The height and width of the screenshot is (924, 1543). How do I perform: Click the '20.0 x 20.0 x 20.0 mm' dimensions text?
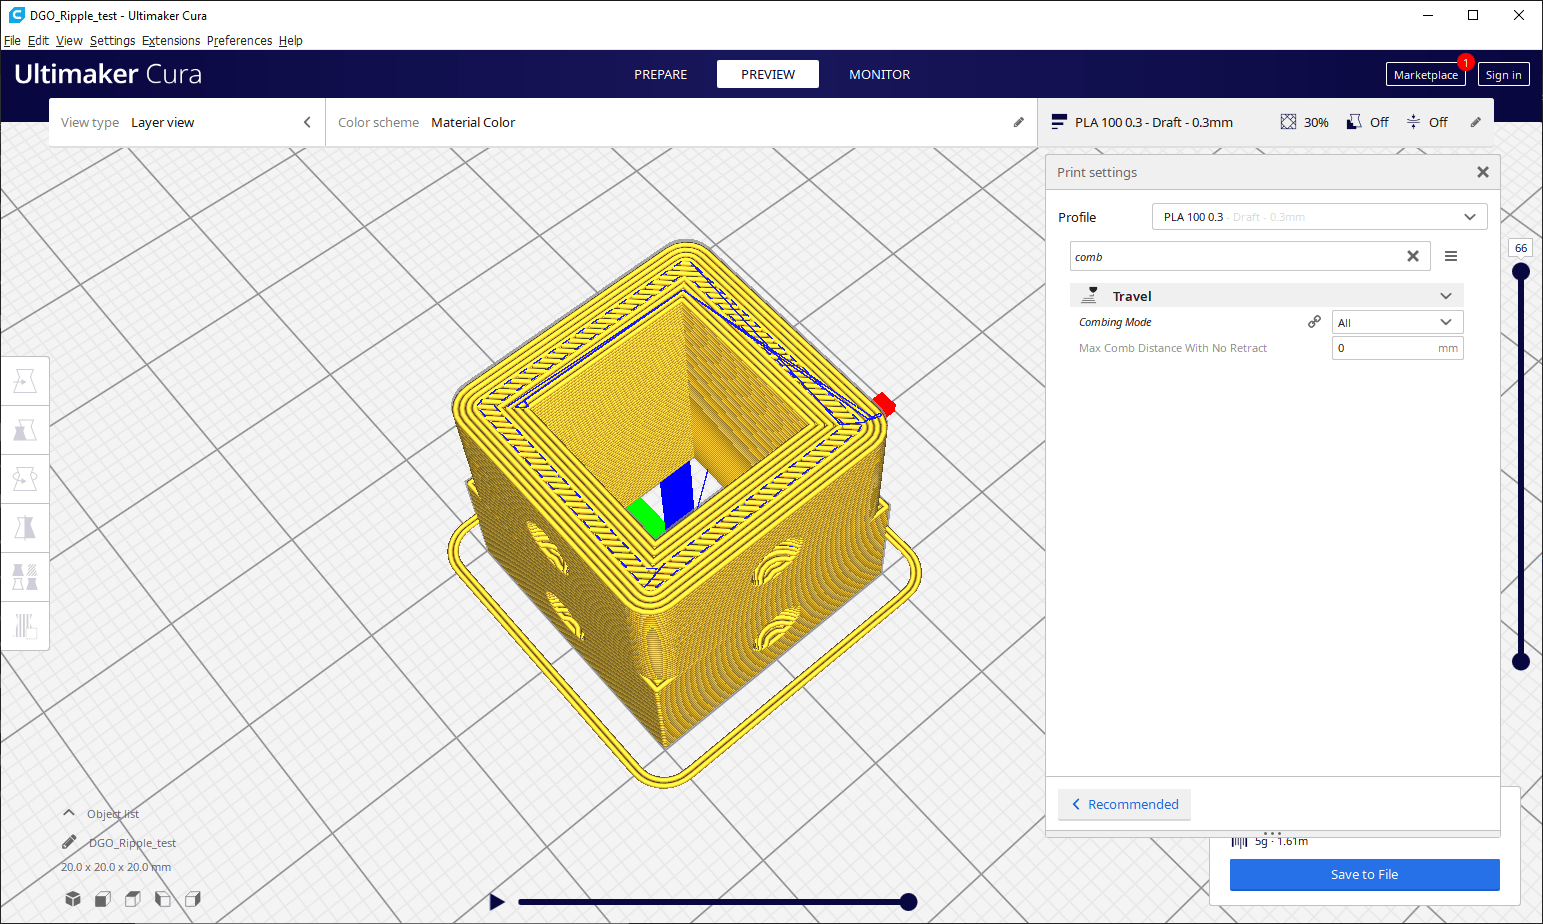116,867
